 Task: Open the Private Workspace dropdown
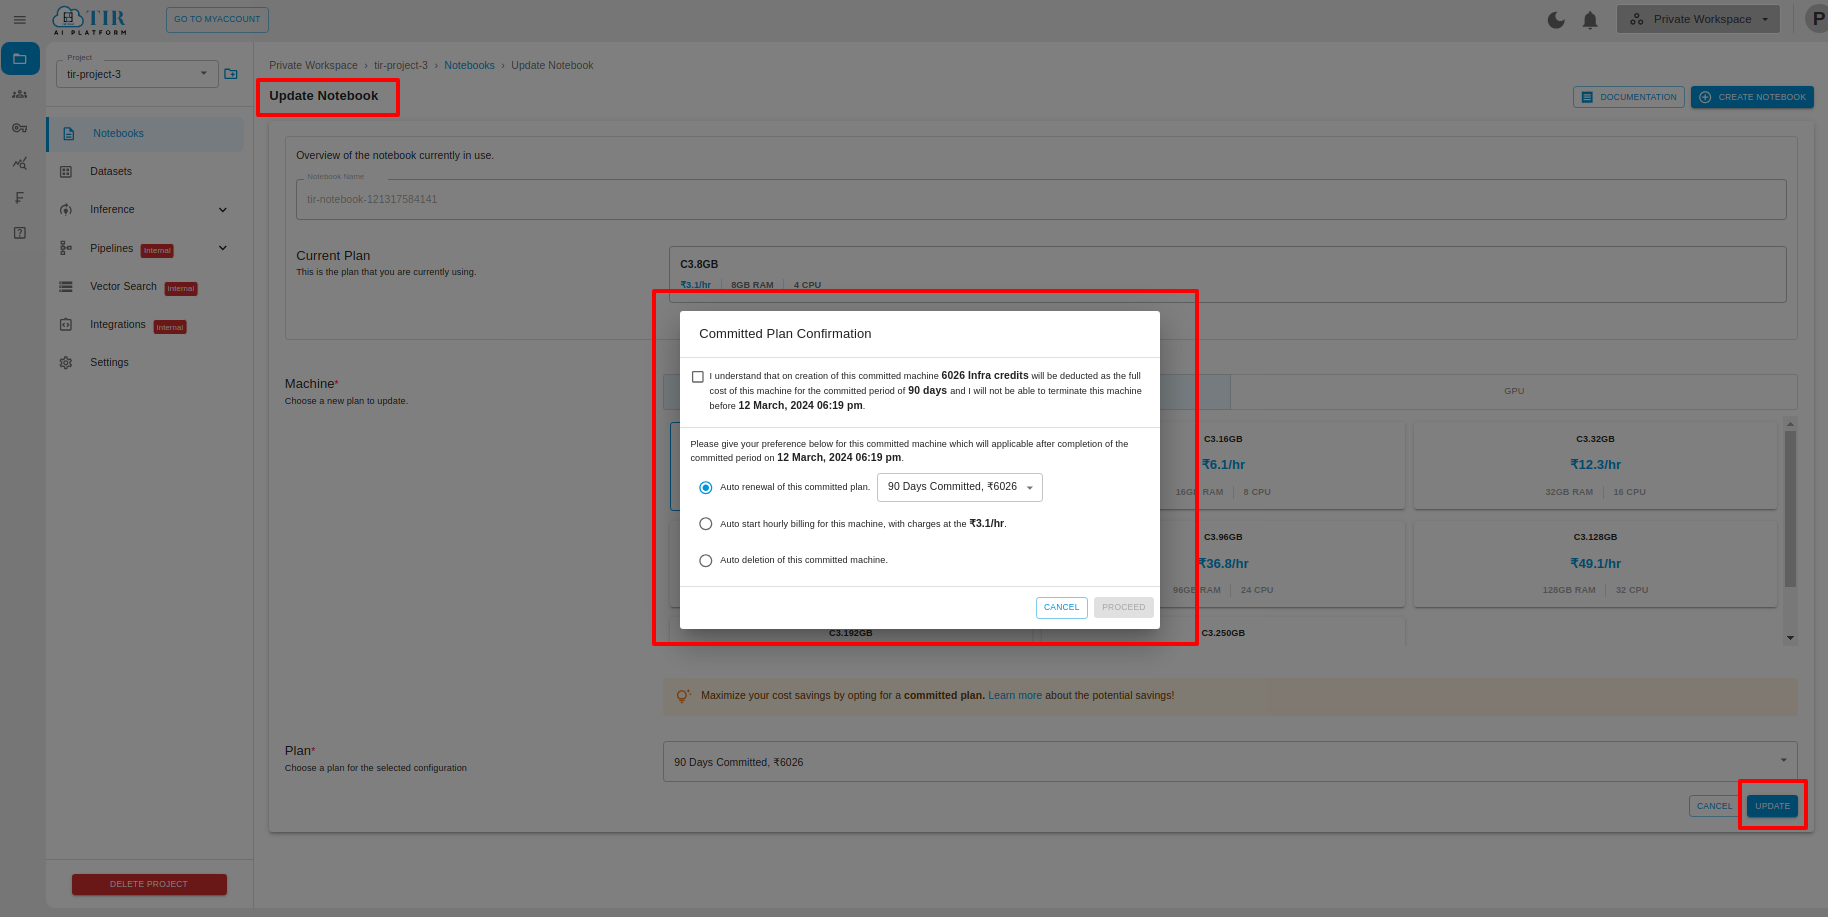click(x=1698, y=19)
